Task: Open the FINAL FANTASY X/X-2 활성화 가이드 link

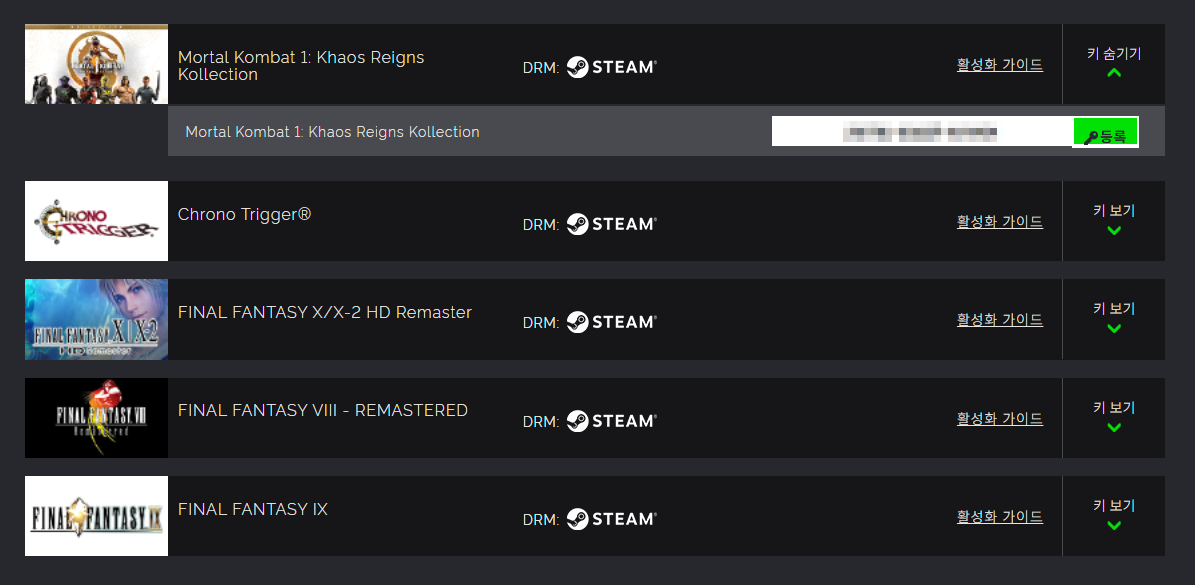Action: click(x=999, y=320)
